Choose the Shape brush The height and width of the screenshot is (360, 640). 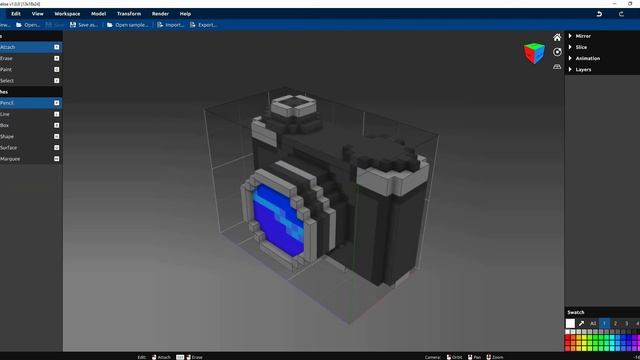[31, 136]
